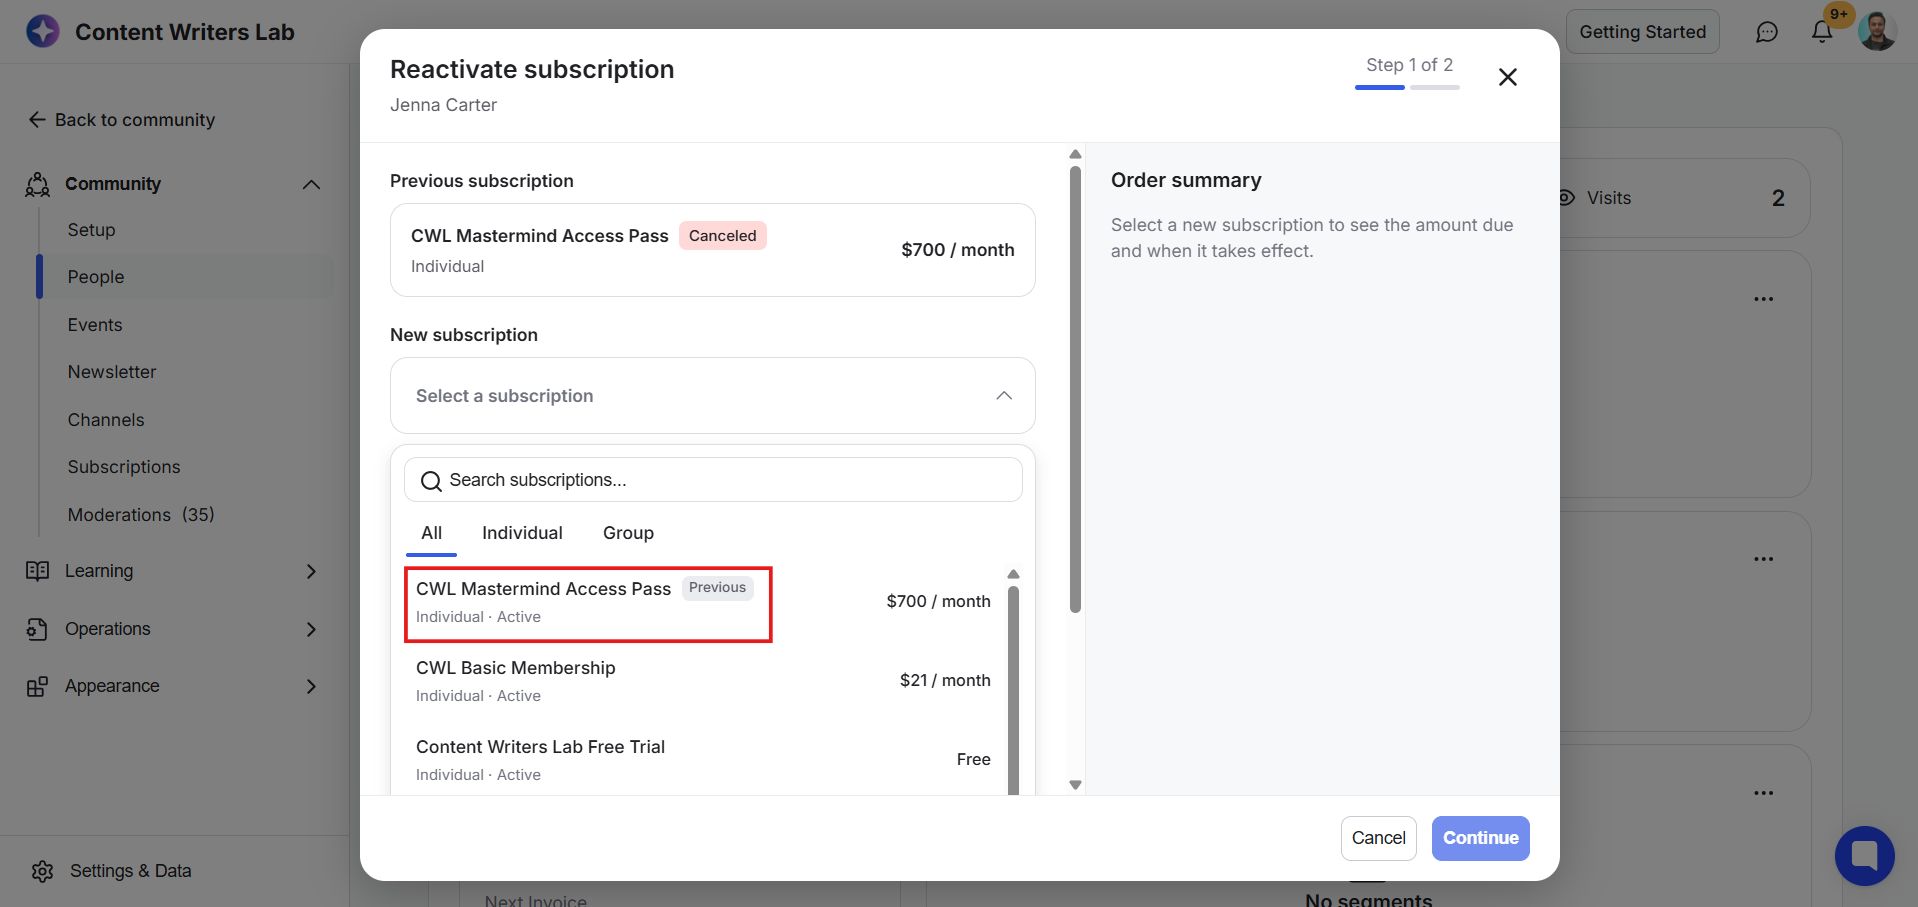Screen dimensions: 1918x907
Task: Select CWL Mastermind Access Pass Previous option
Action: 703,602
